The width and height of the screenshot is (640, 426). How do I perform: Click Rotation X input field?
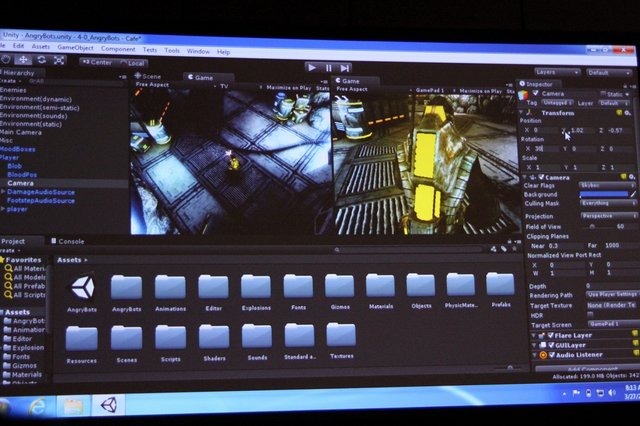[x=546, y=149]
